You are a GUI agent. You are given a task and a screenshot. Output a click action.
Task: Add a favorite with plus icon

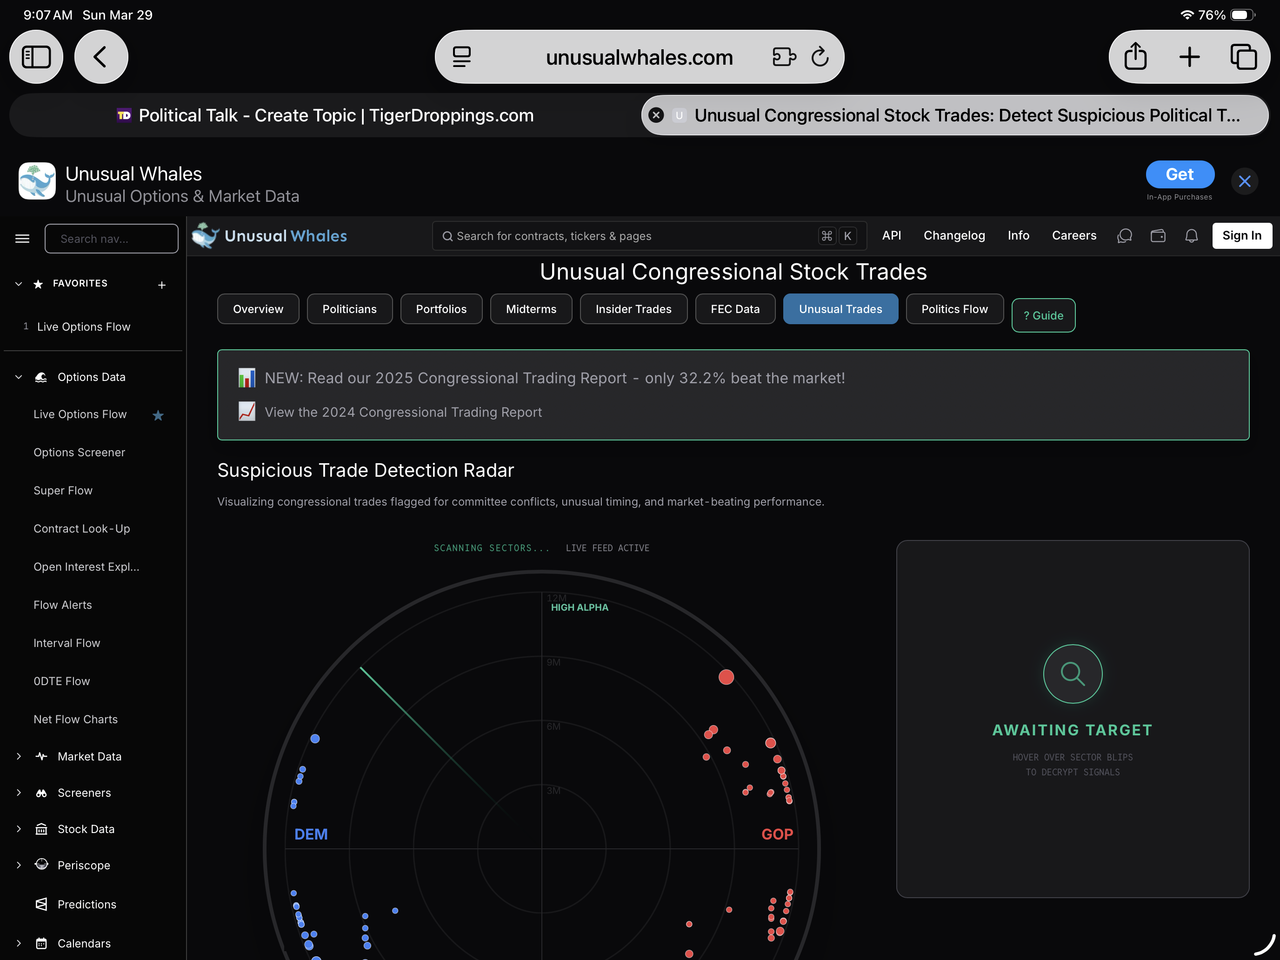(162, 285)
